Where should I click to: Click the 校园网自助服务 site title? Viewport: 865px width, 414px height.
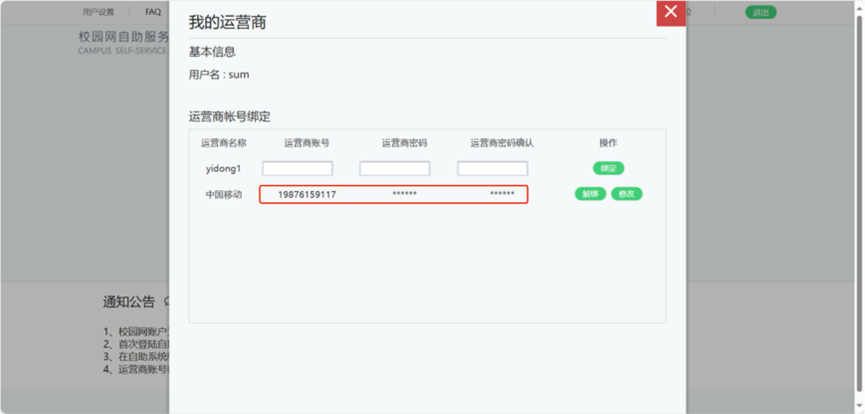point(124,36)
